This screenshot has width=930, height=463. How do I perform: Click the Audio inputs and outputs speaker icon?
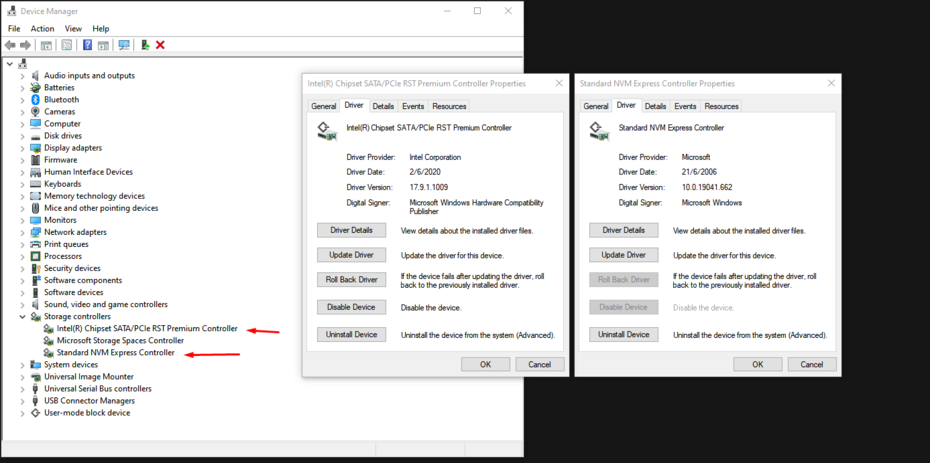pos(35,75)
